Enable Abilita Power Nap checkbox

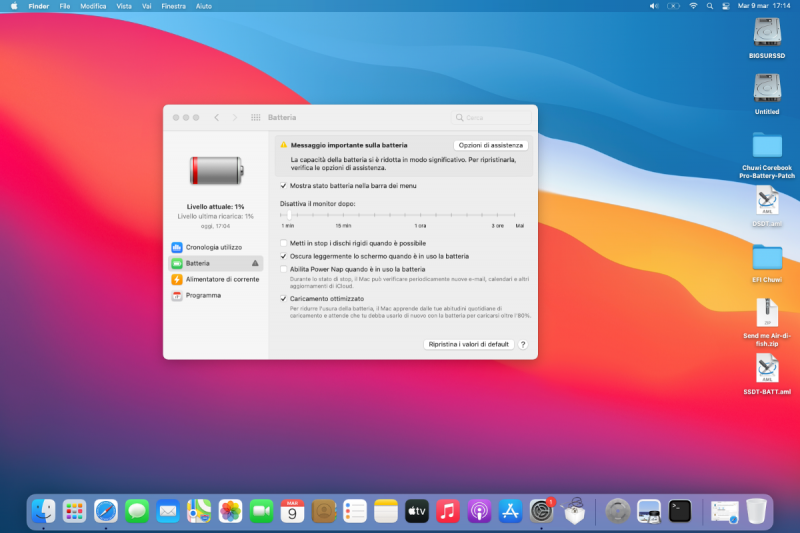coord(284,269)
